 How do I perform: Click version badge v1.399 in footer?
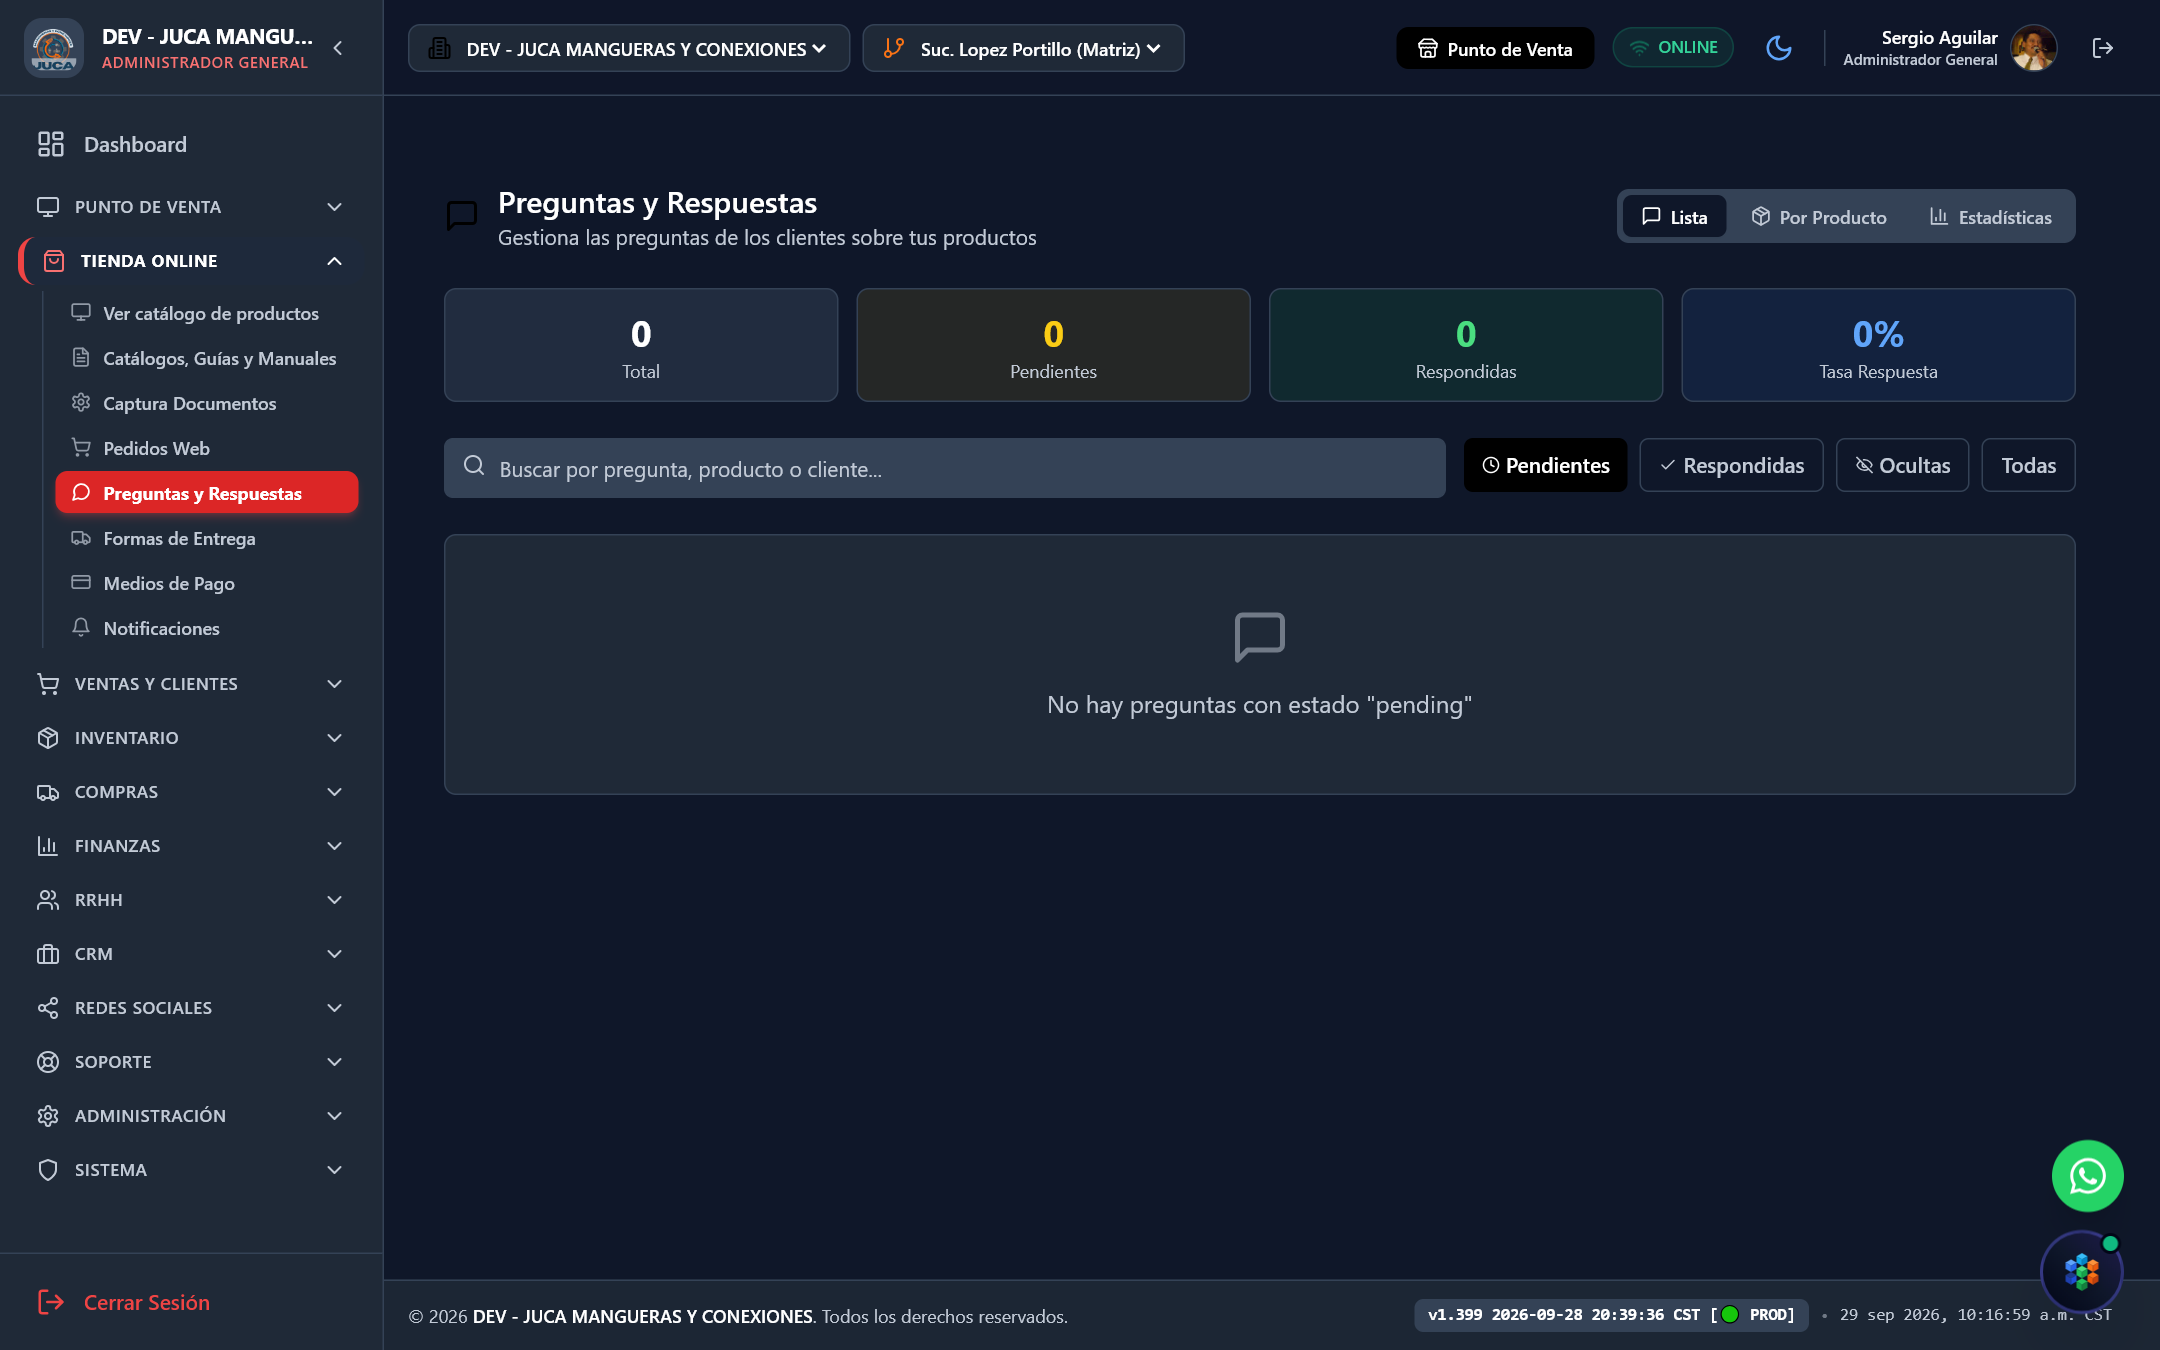(x=1611, y=1315)
